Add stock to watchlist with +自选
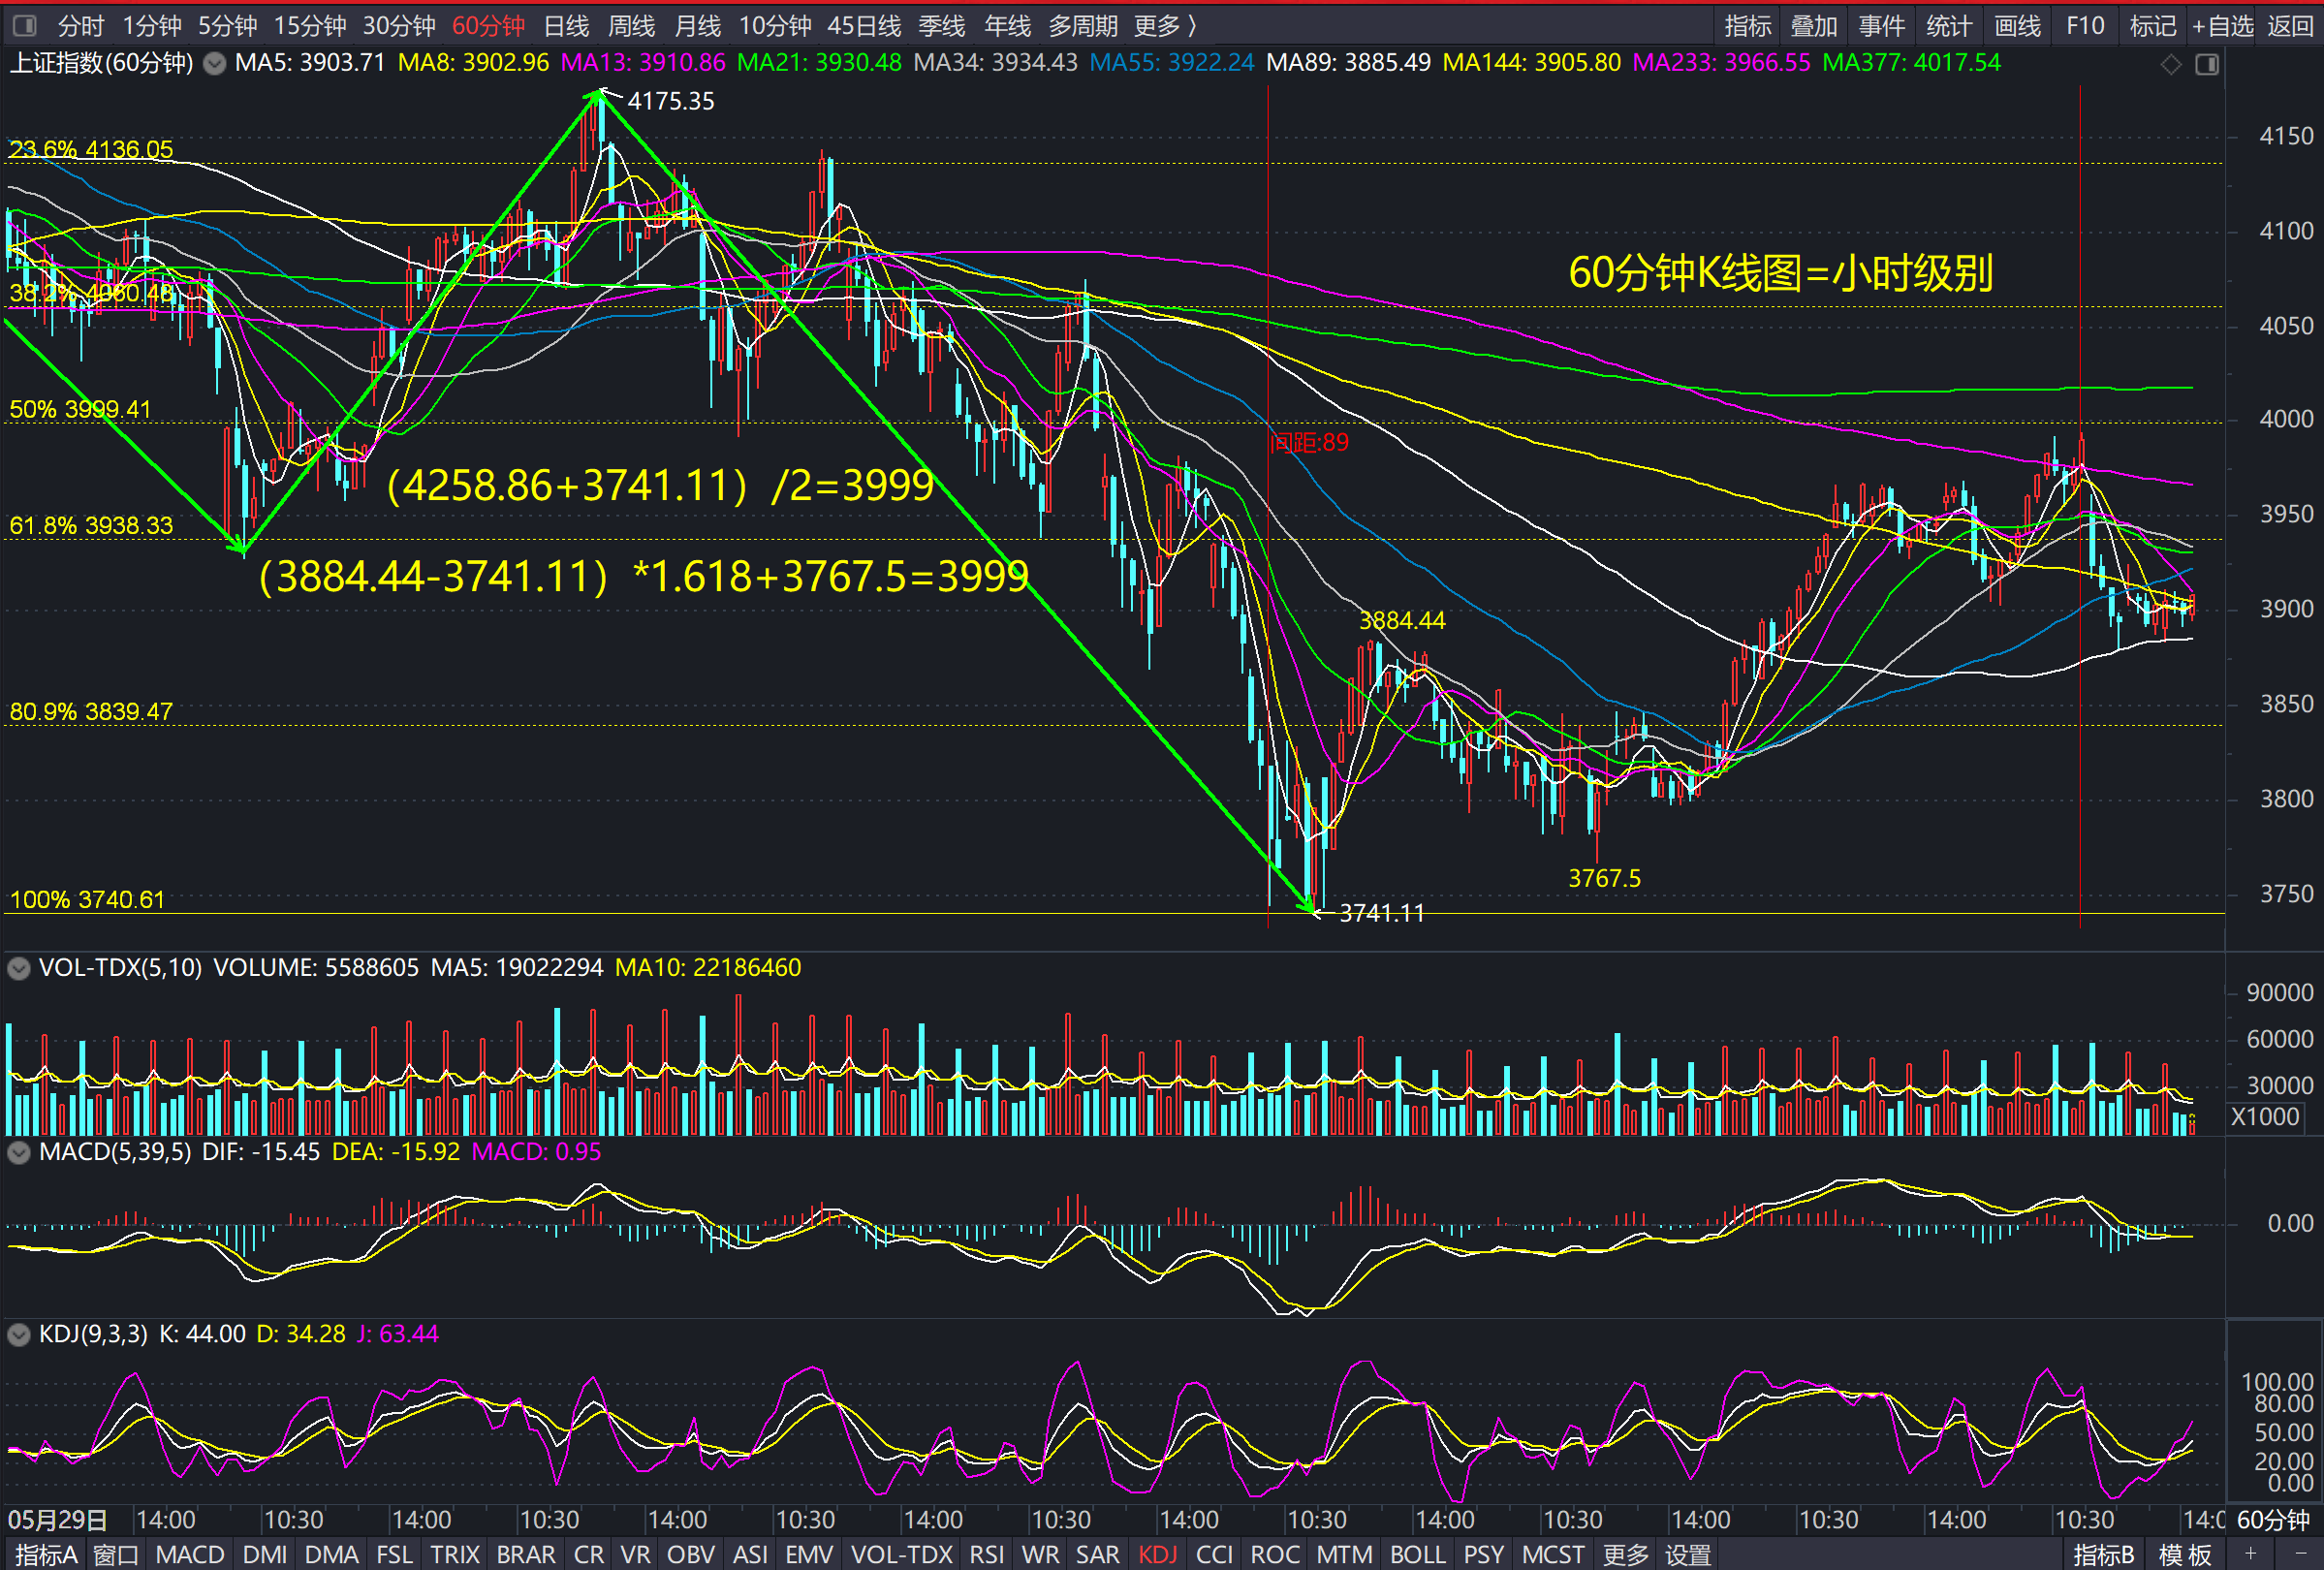 point(2222,26)
